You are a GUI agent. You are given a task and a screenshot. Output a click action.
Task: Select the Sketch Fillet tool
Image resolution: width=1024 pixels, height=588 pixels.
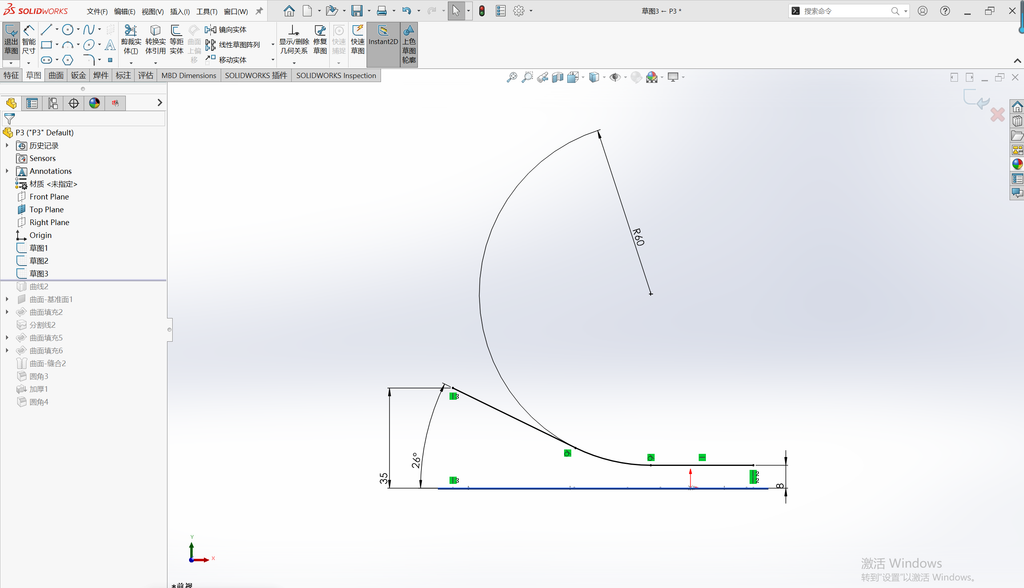tap(89, 60)
